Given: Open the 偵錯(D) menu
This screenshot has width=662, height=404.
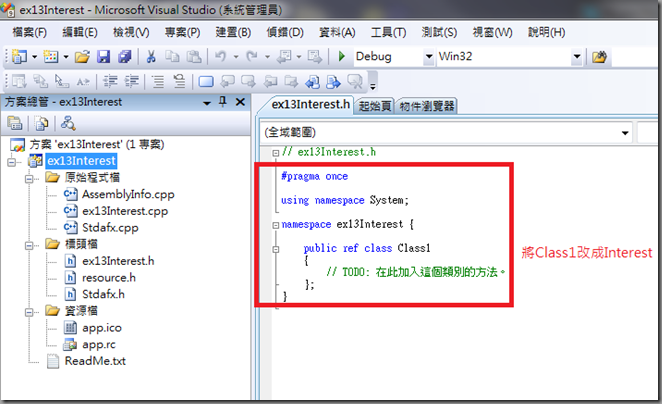Looking at the screenshot, I should pyautogui.click(x=285, y=32).
